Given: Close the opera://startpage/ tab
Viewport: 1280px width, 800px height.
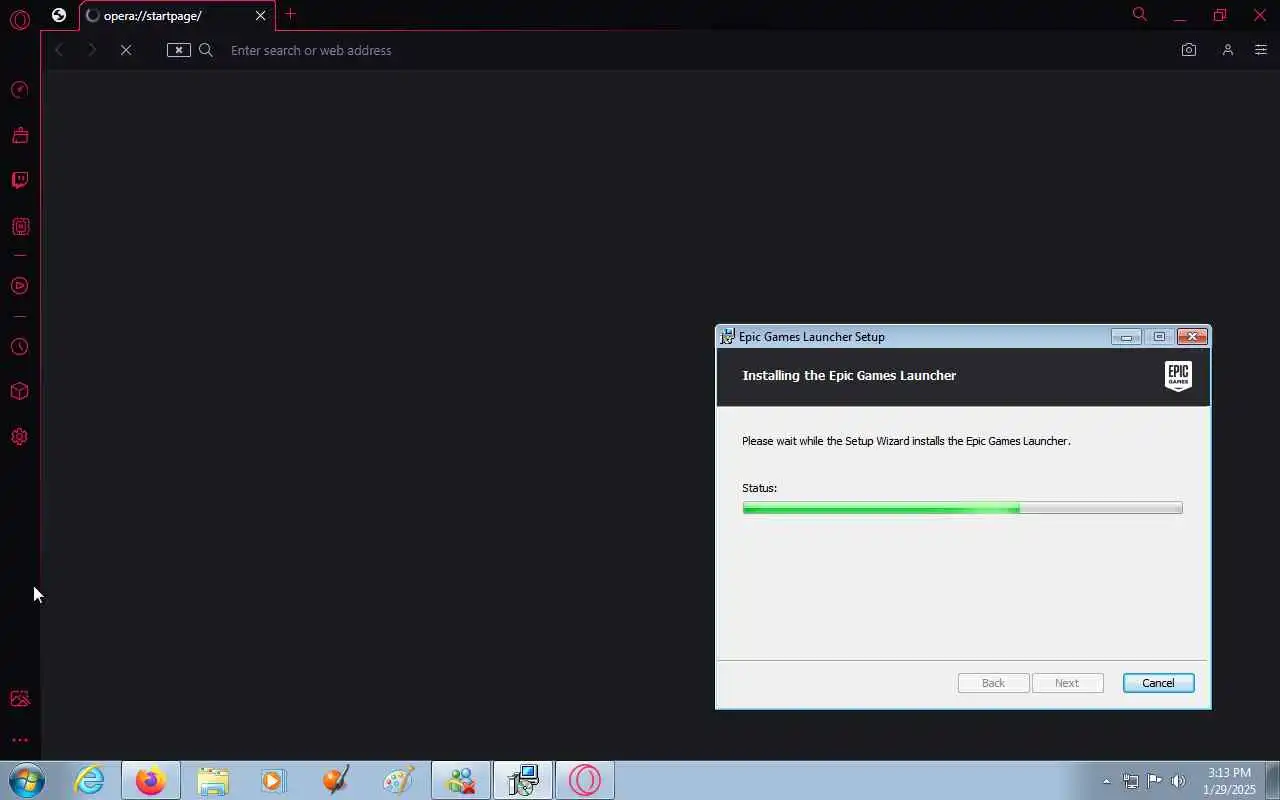Looking at the screenshot, I should [260, 16].
